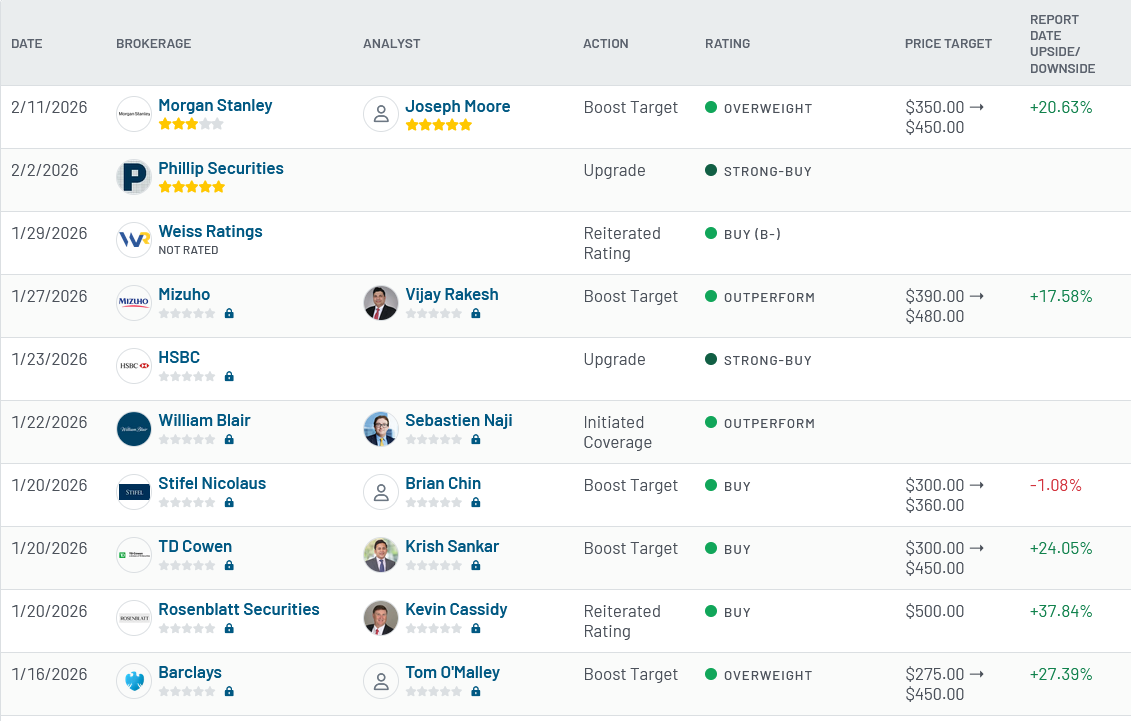1131x721 pixels.
Task: Open the Barclays brokerage link
Action: (x=190, y=673)
